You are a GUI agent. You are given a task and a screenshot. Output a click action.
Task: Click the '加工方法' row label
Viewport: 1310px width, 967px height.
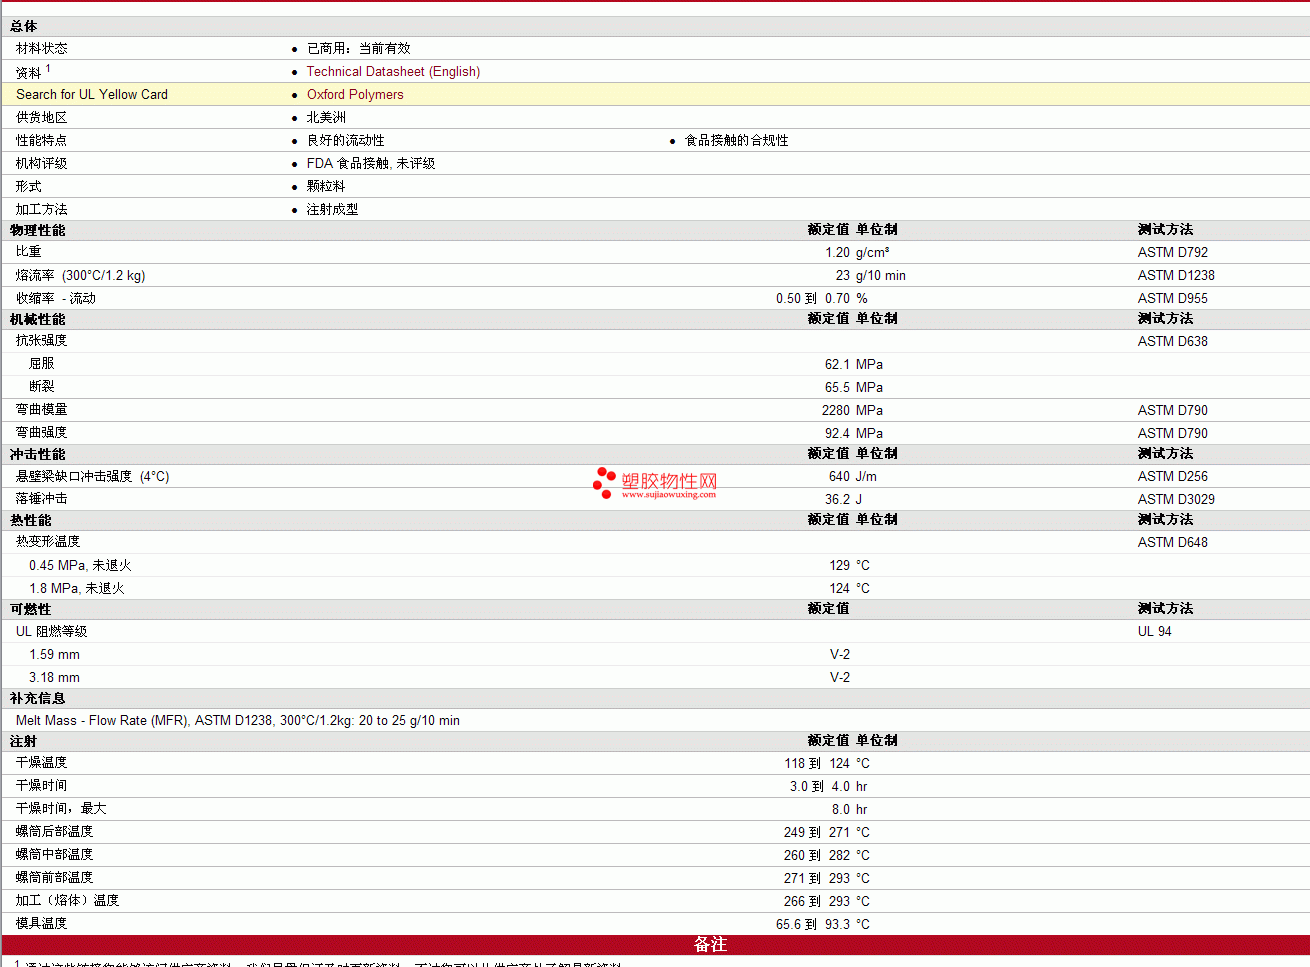click(x=42, y=210)
